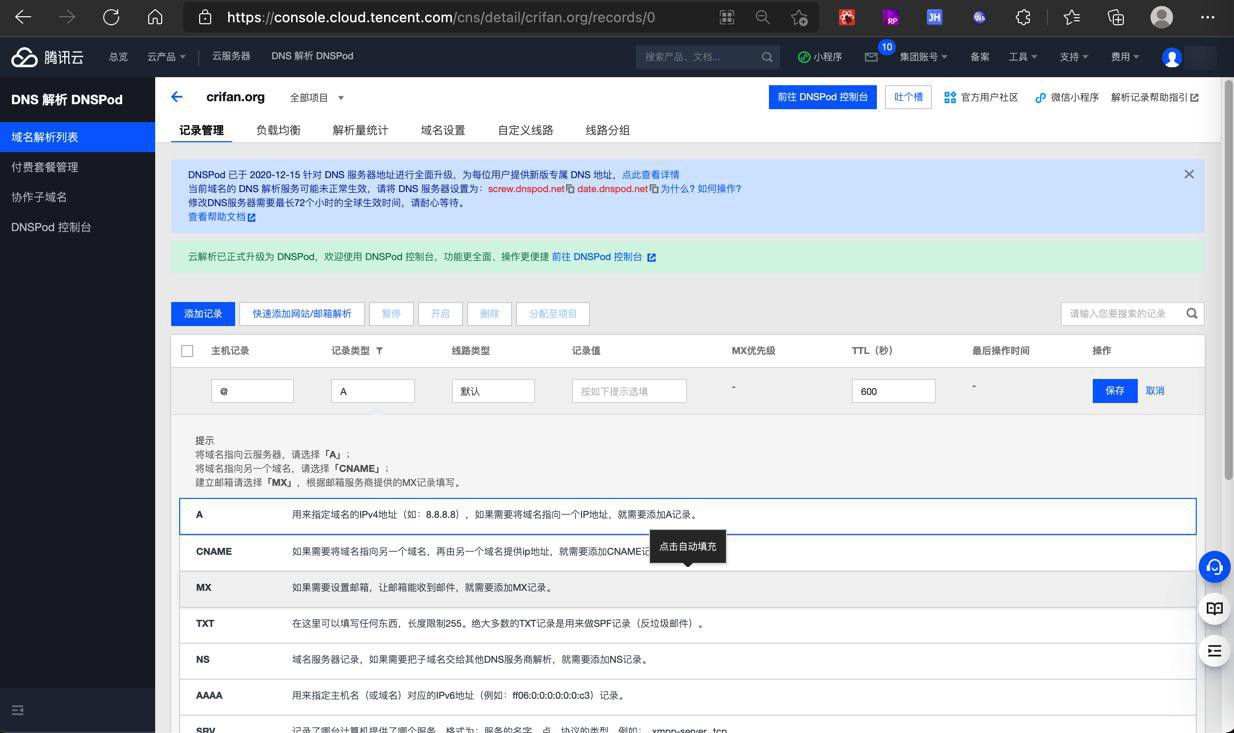The width and height of the screenshot is (1234, 733).
Task: Open the Tencent Cloud account avatar
Action: coord(1172,57)
